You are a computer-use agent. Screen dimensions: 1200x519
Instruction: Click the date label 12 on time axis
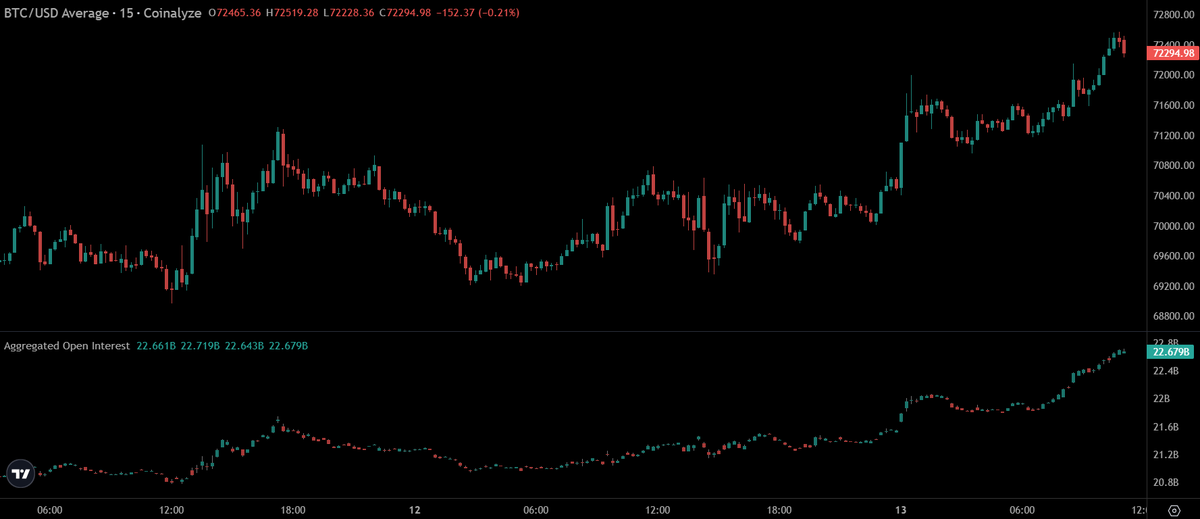pos(414,510)
